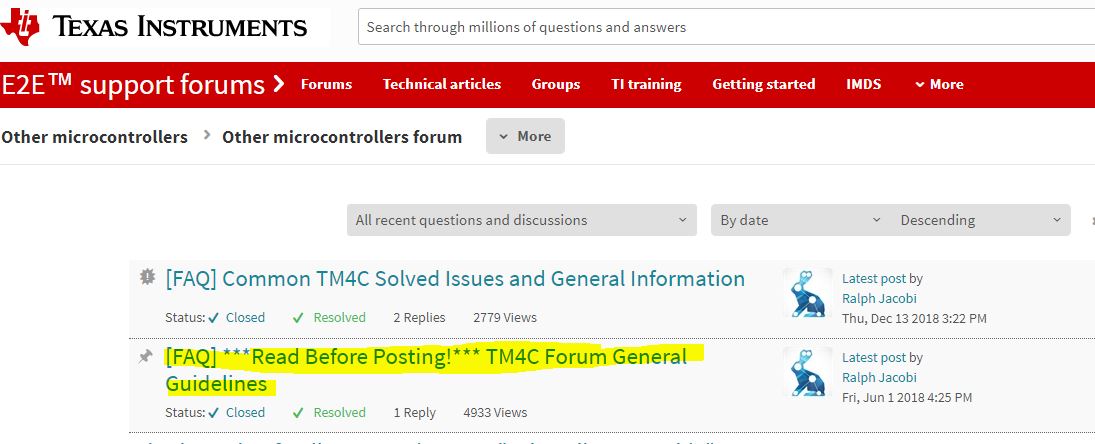Viewport: 1095px width, 444px height.
Task: Open Common TM4C Solved Issues thread link
Action: click(x=455, y=279)
